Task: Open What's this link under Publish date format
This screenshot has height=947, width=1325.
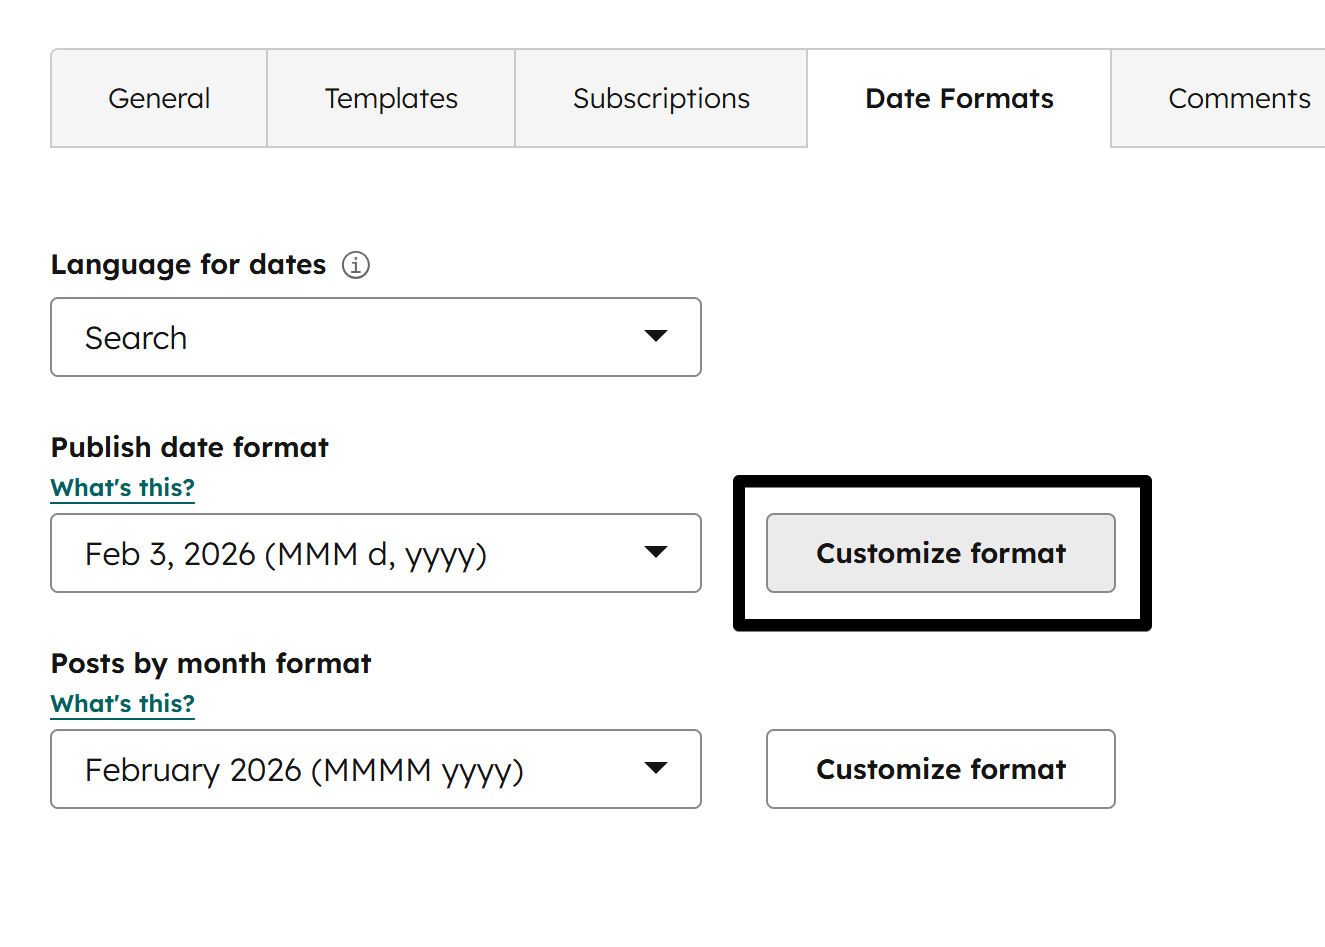Action: tap(122, 487)
